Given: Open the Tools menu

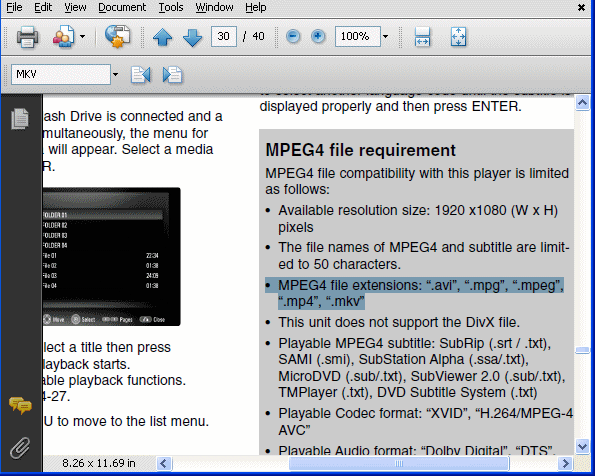Looking at the screenshot, I should point(171,7).
